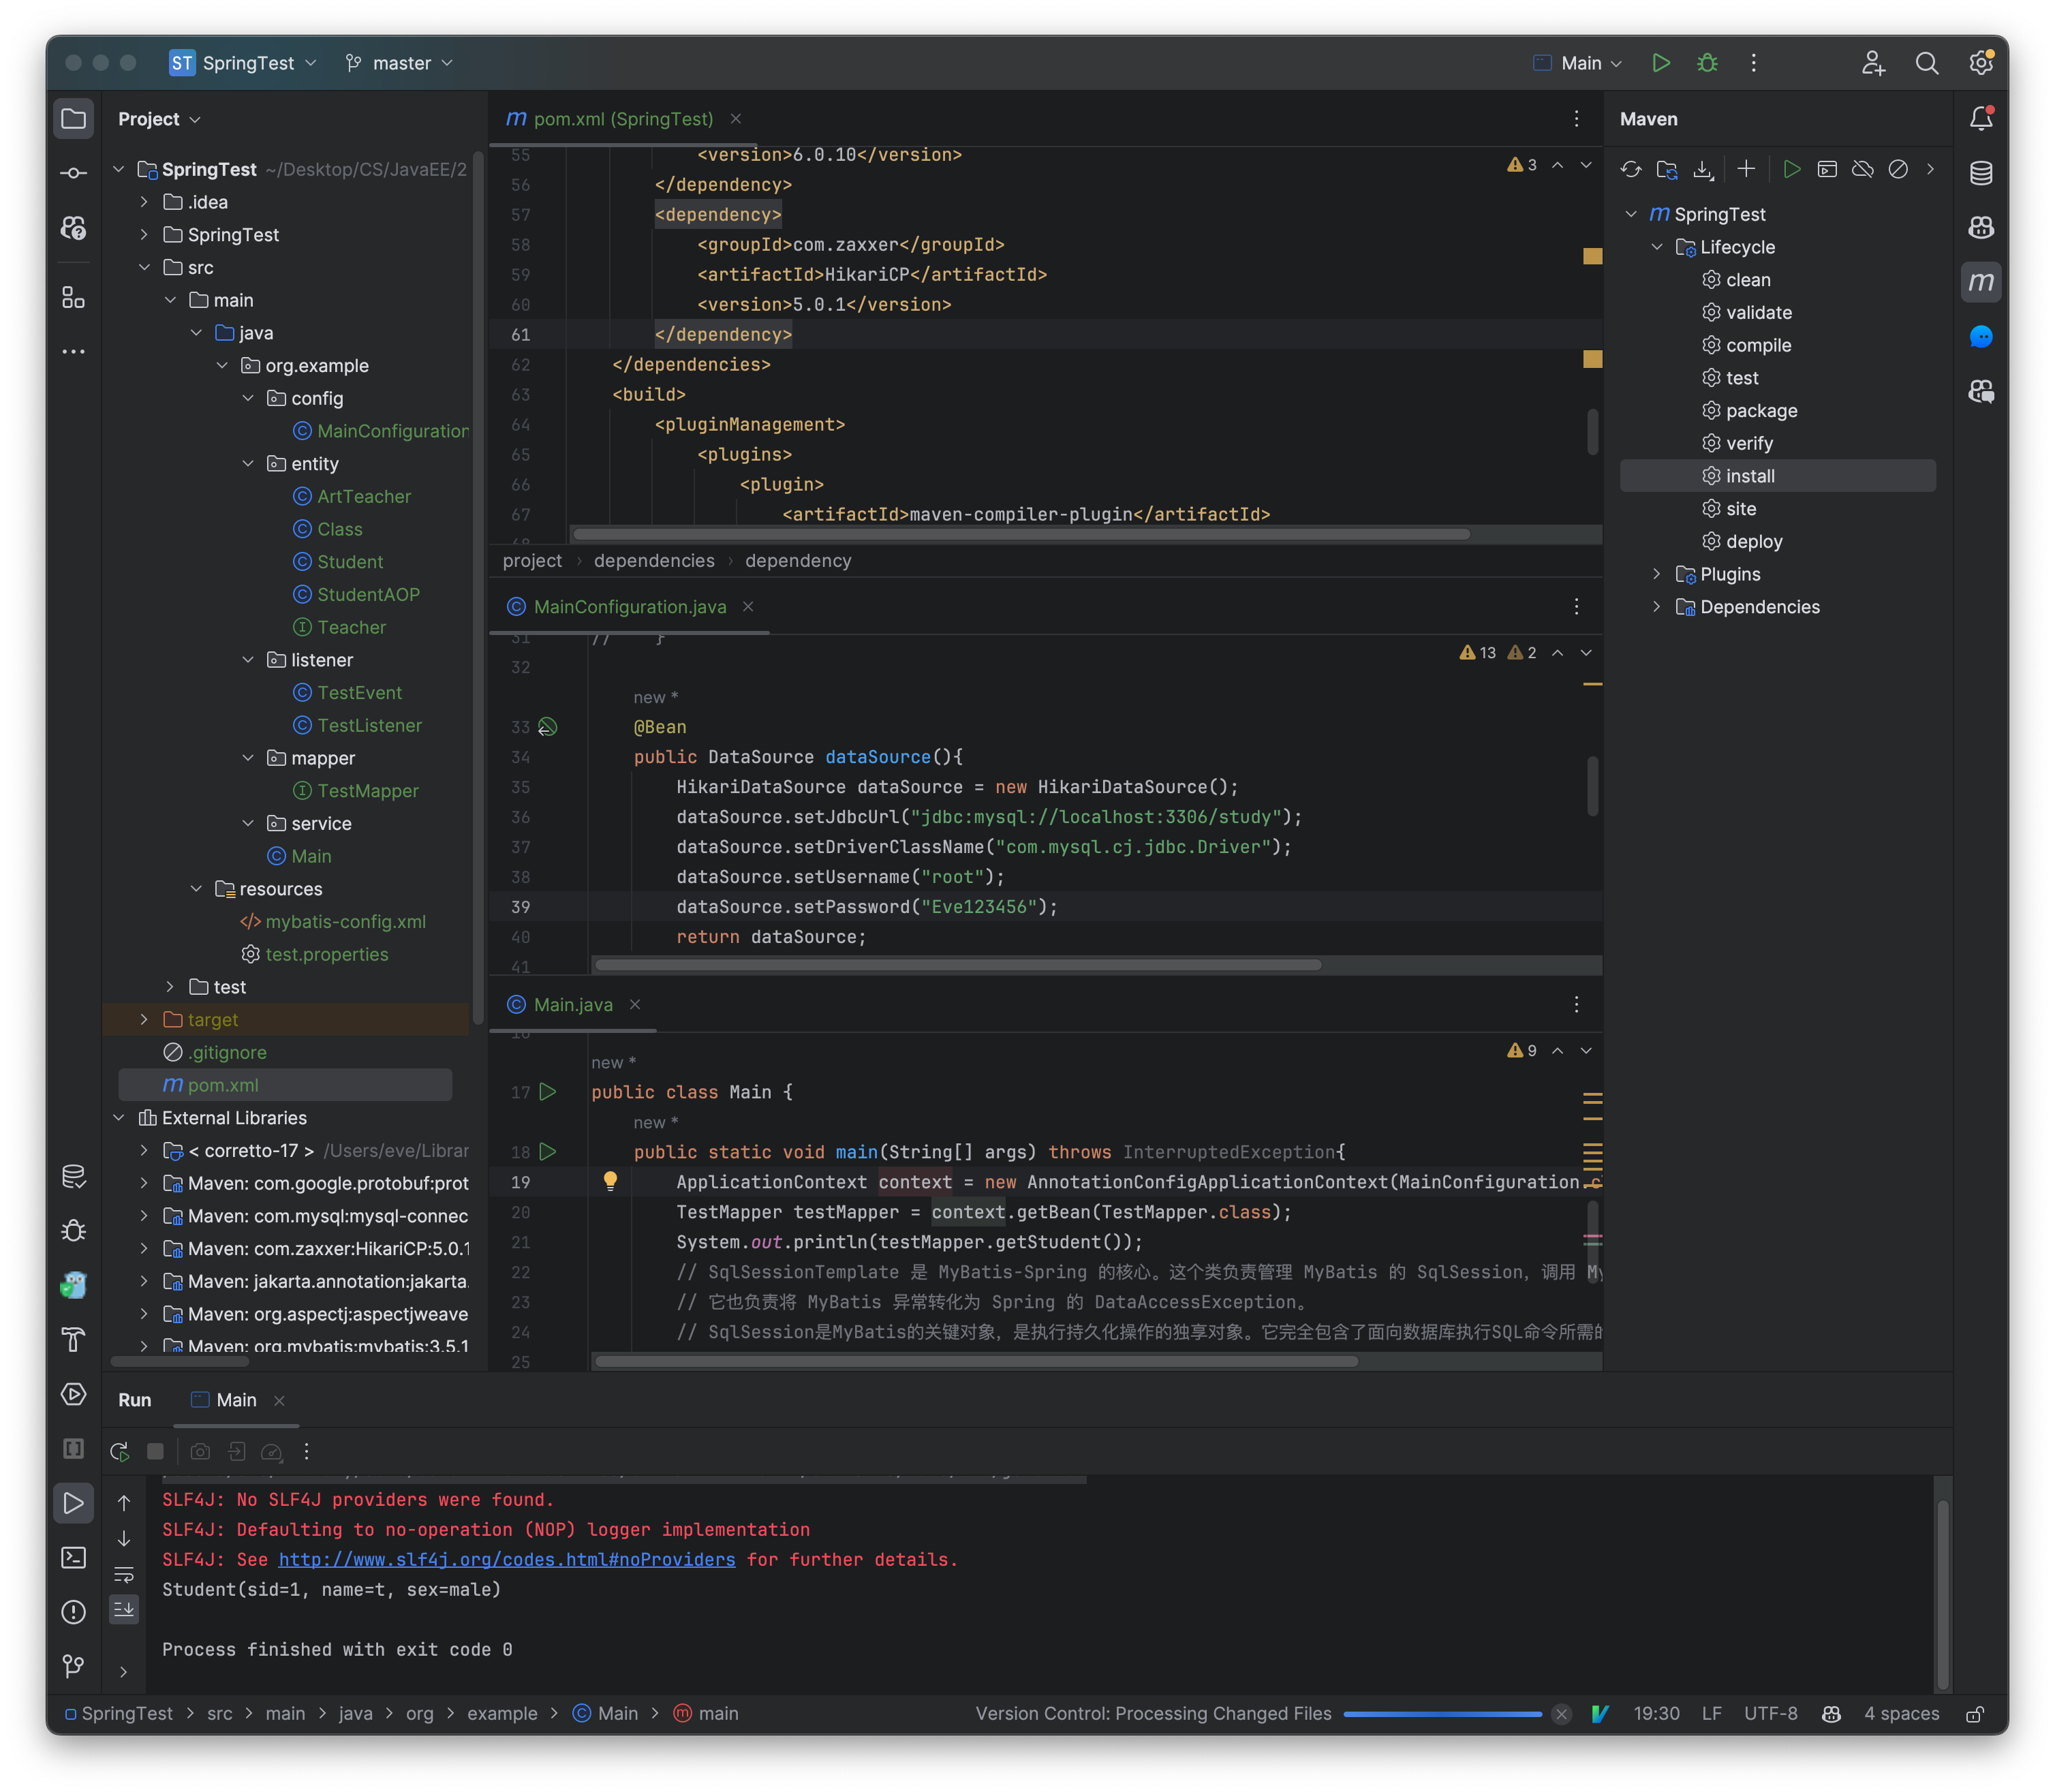Open Search Everywhere with the magnifier
The height and width of the screenshot is (1792, 2055).
click(x=1926, y=62)
